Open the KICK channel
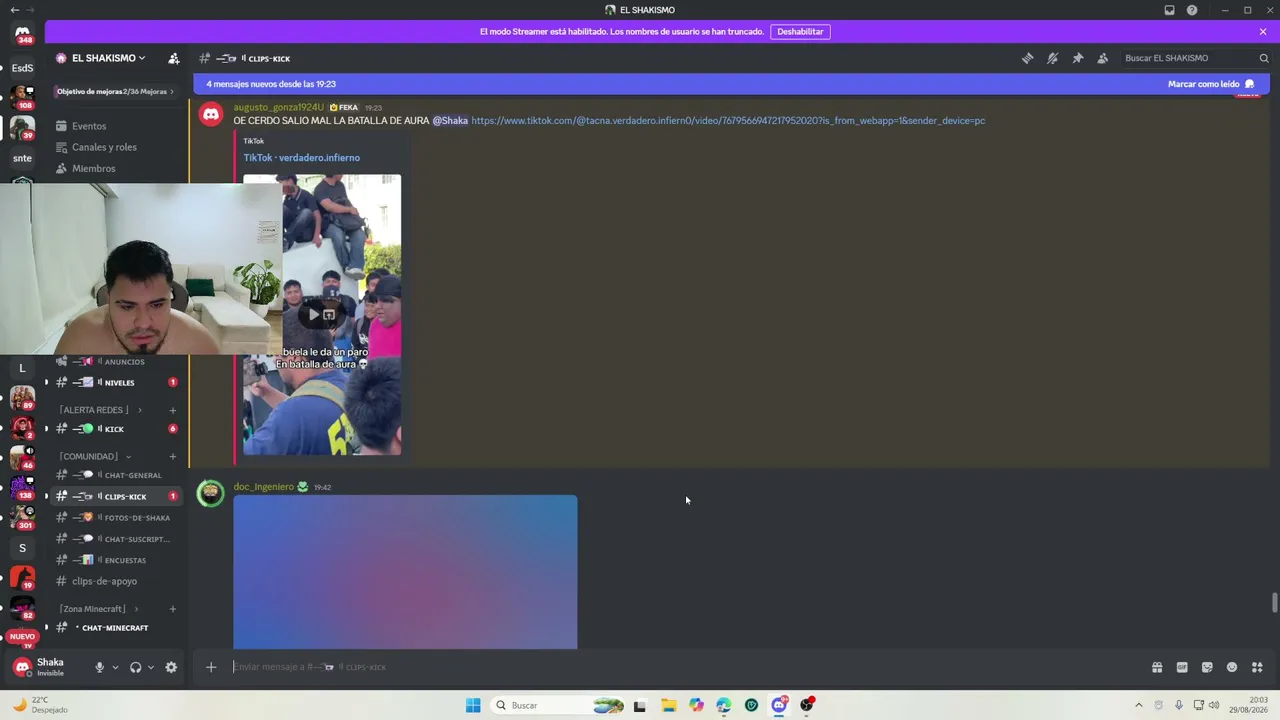 click(118, 429)
